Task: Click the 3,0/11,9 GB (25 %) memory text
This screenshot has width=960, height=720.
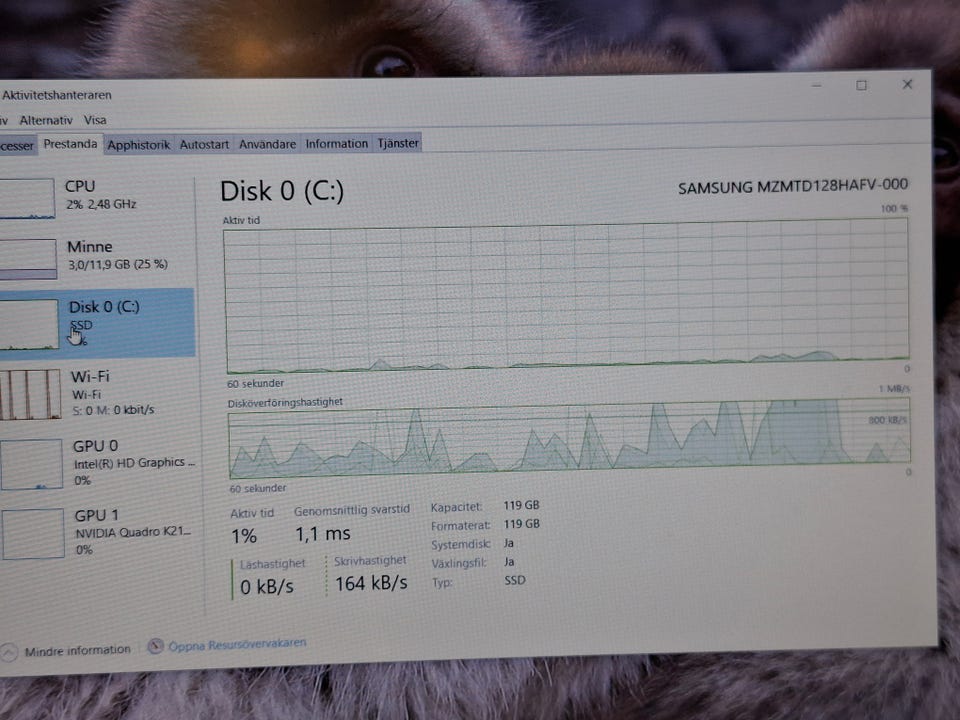Action: 118,264
